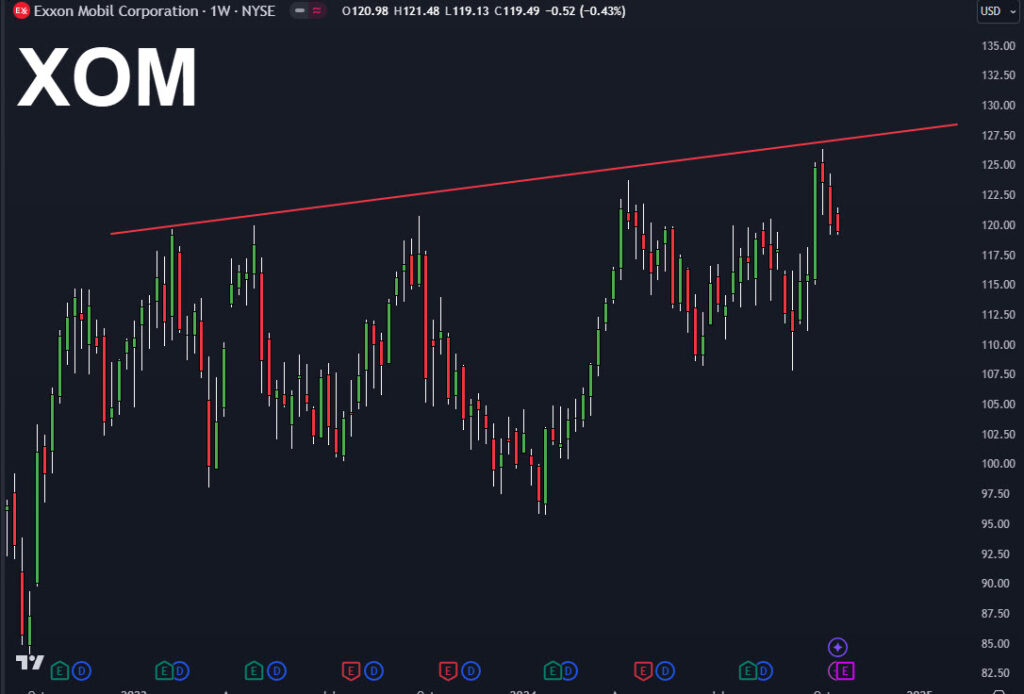Click the 115.00 price axis label
The image size is (1024, 694).
(999, 285)
